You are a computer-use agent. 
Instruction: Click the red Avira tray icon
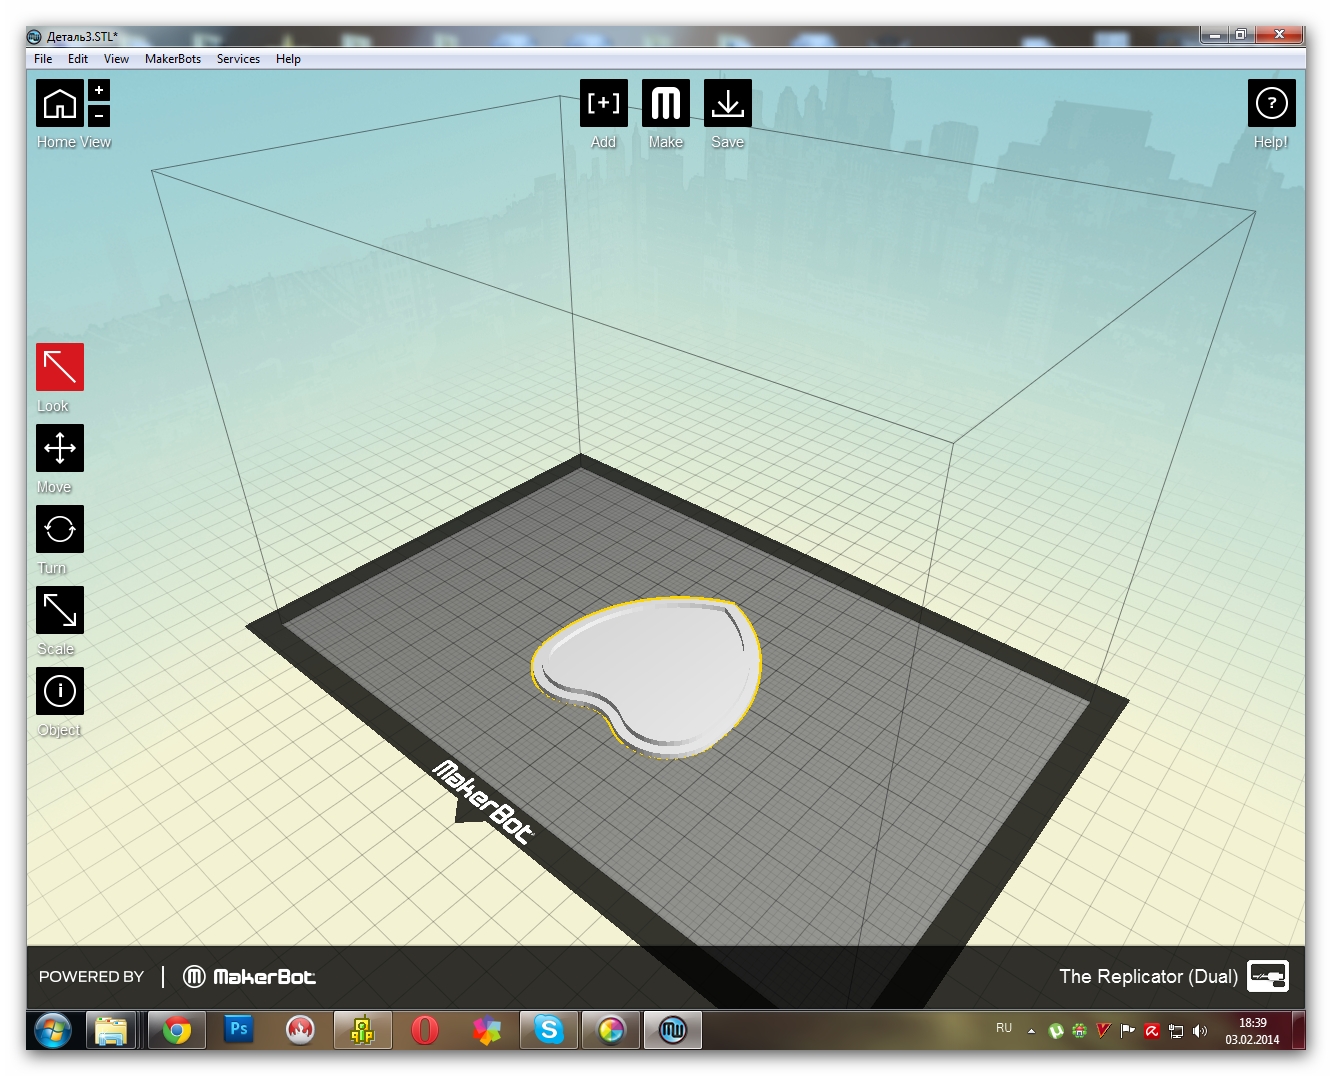1152,1031
